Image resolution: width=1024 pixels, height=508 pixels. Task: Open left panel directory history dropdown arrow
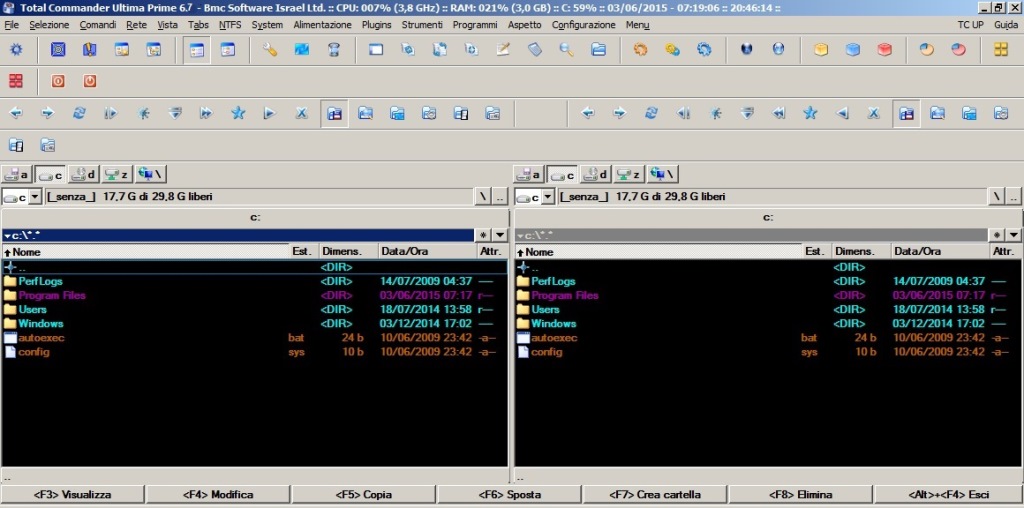tap(500, 235)
